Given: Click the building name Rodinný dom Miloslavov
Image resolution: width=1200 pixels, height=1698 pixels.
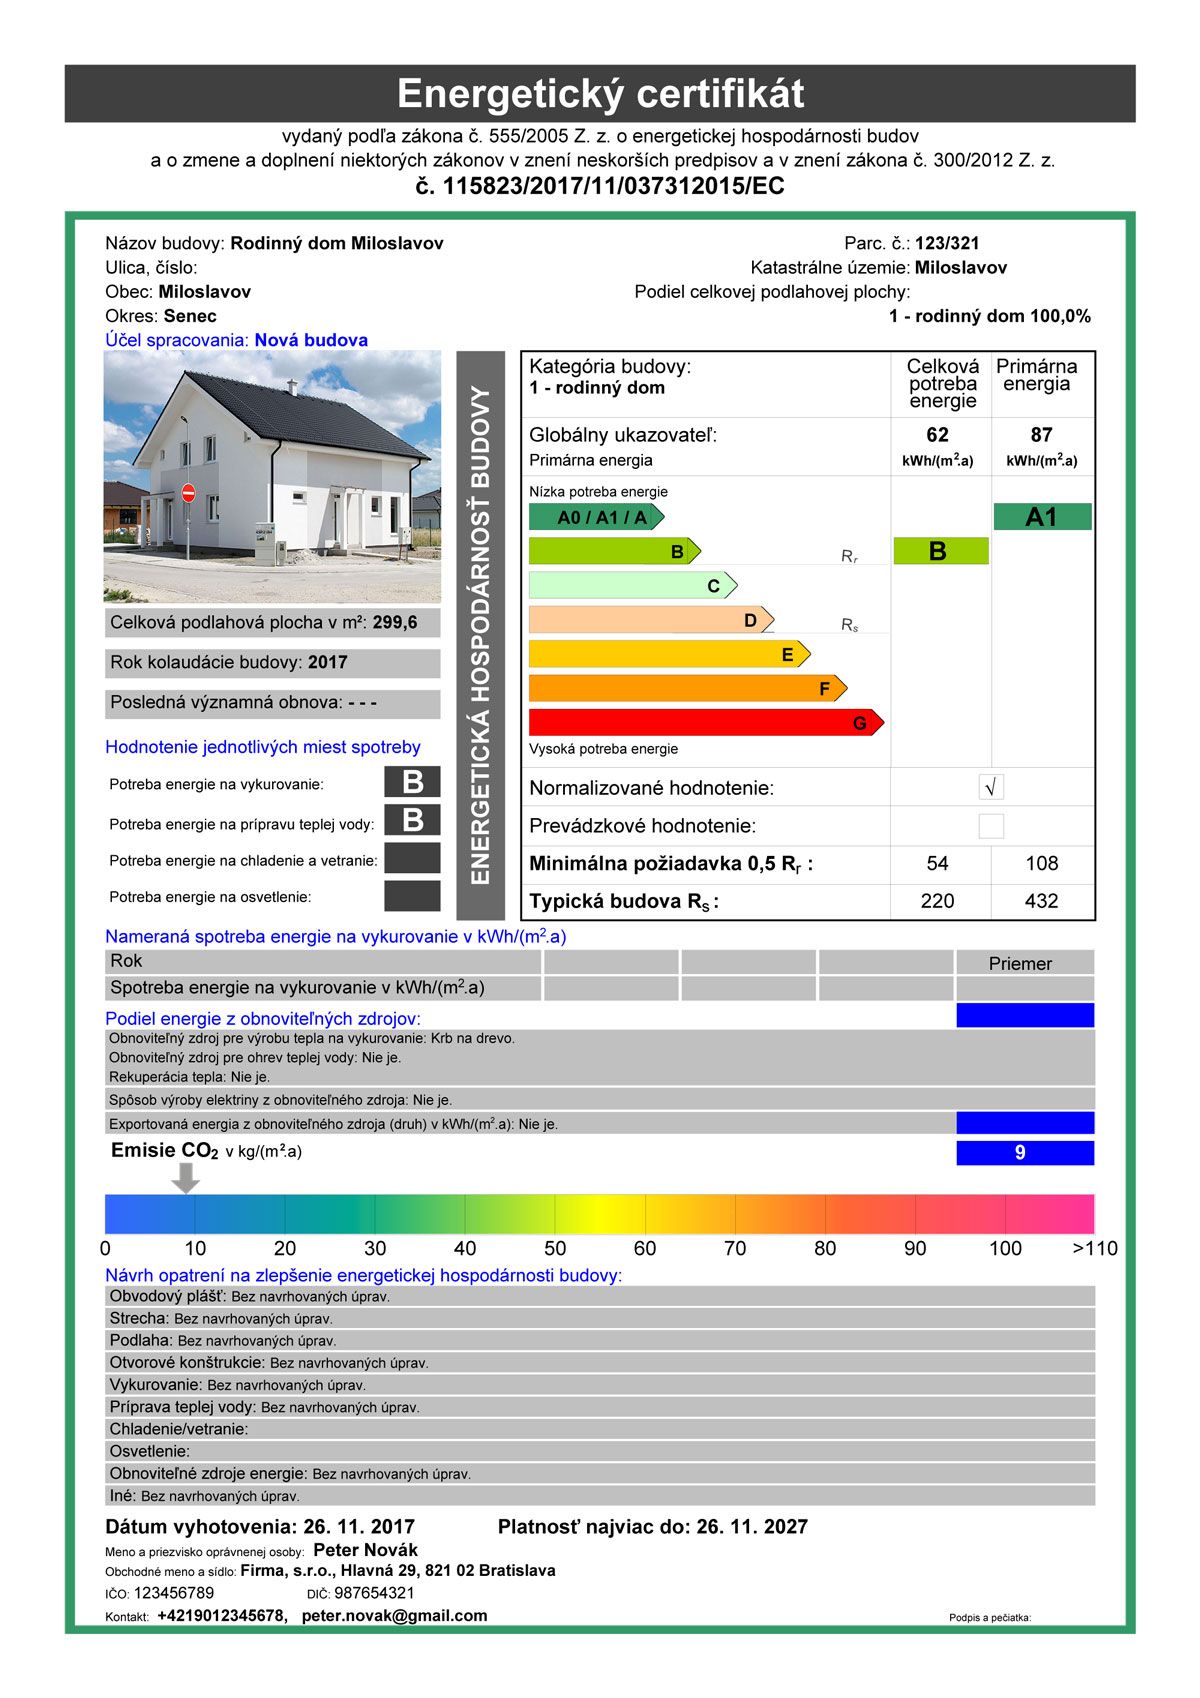Looking at the screenshot, I should [337, 243].
